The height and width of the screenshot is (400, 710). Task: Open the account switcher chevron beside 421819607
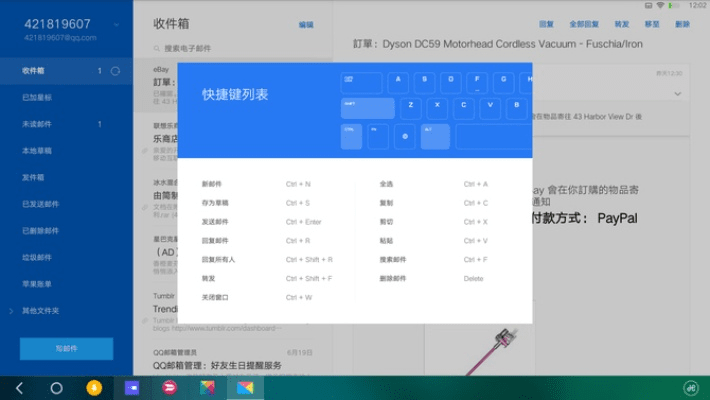[x=116, y=25]
